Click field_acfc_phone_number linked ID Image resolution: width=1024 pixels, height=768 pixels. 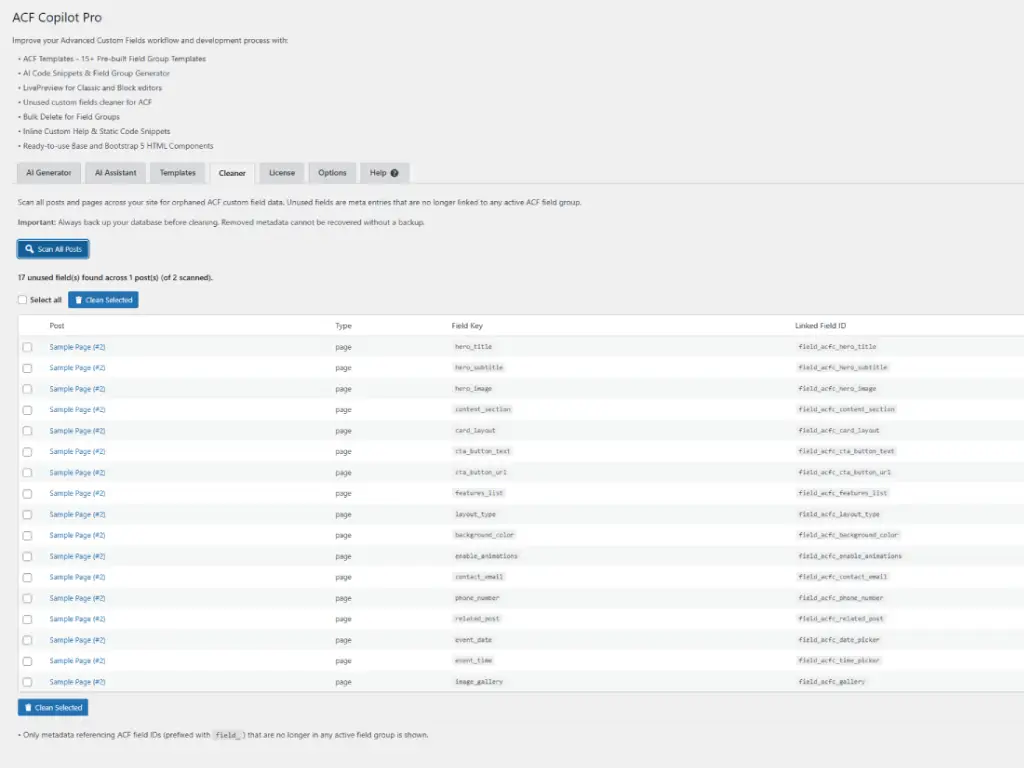click(840, 598)
